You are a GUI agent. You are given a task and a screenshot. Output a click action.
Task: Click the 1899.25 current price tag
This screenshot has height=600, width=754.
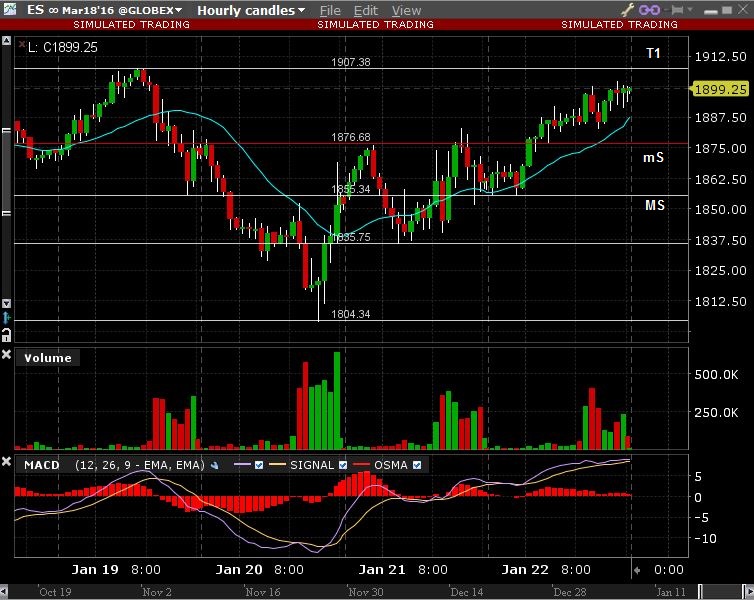point(720,89)
